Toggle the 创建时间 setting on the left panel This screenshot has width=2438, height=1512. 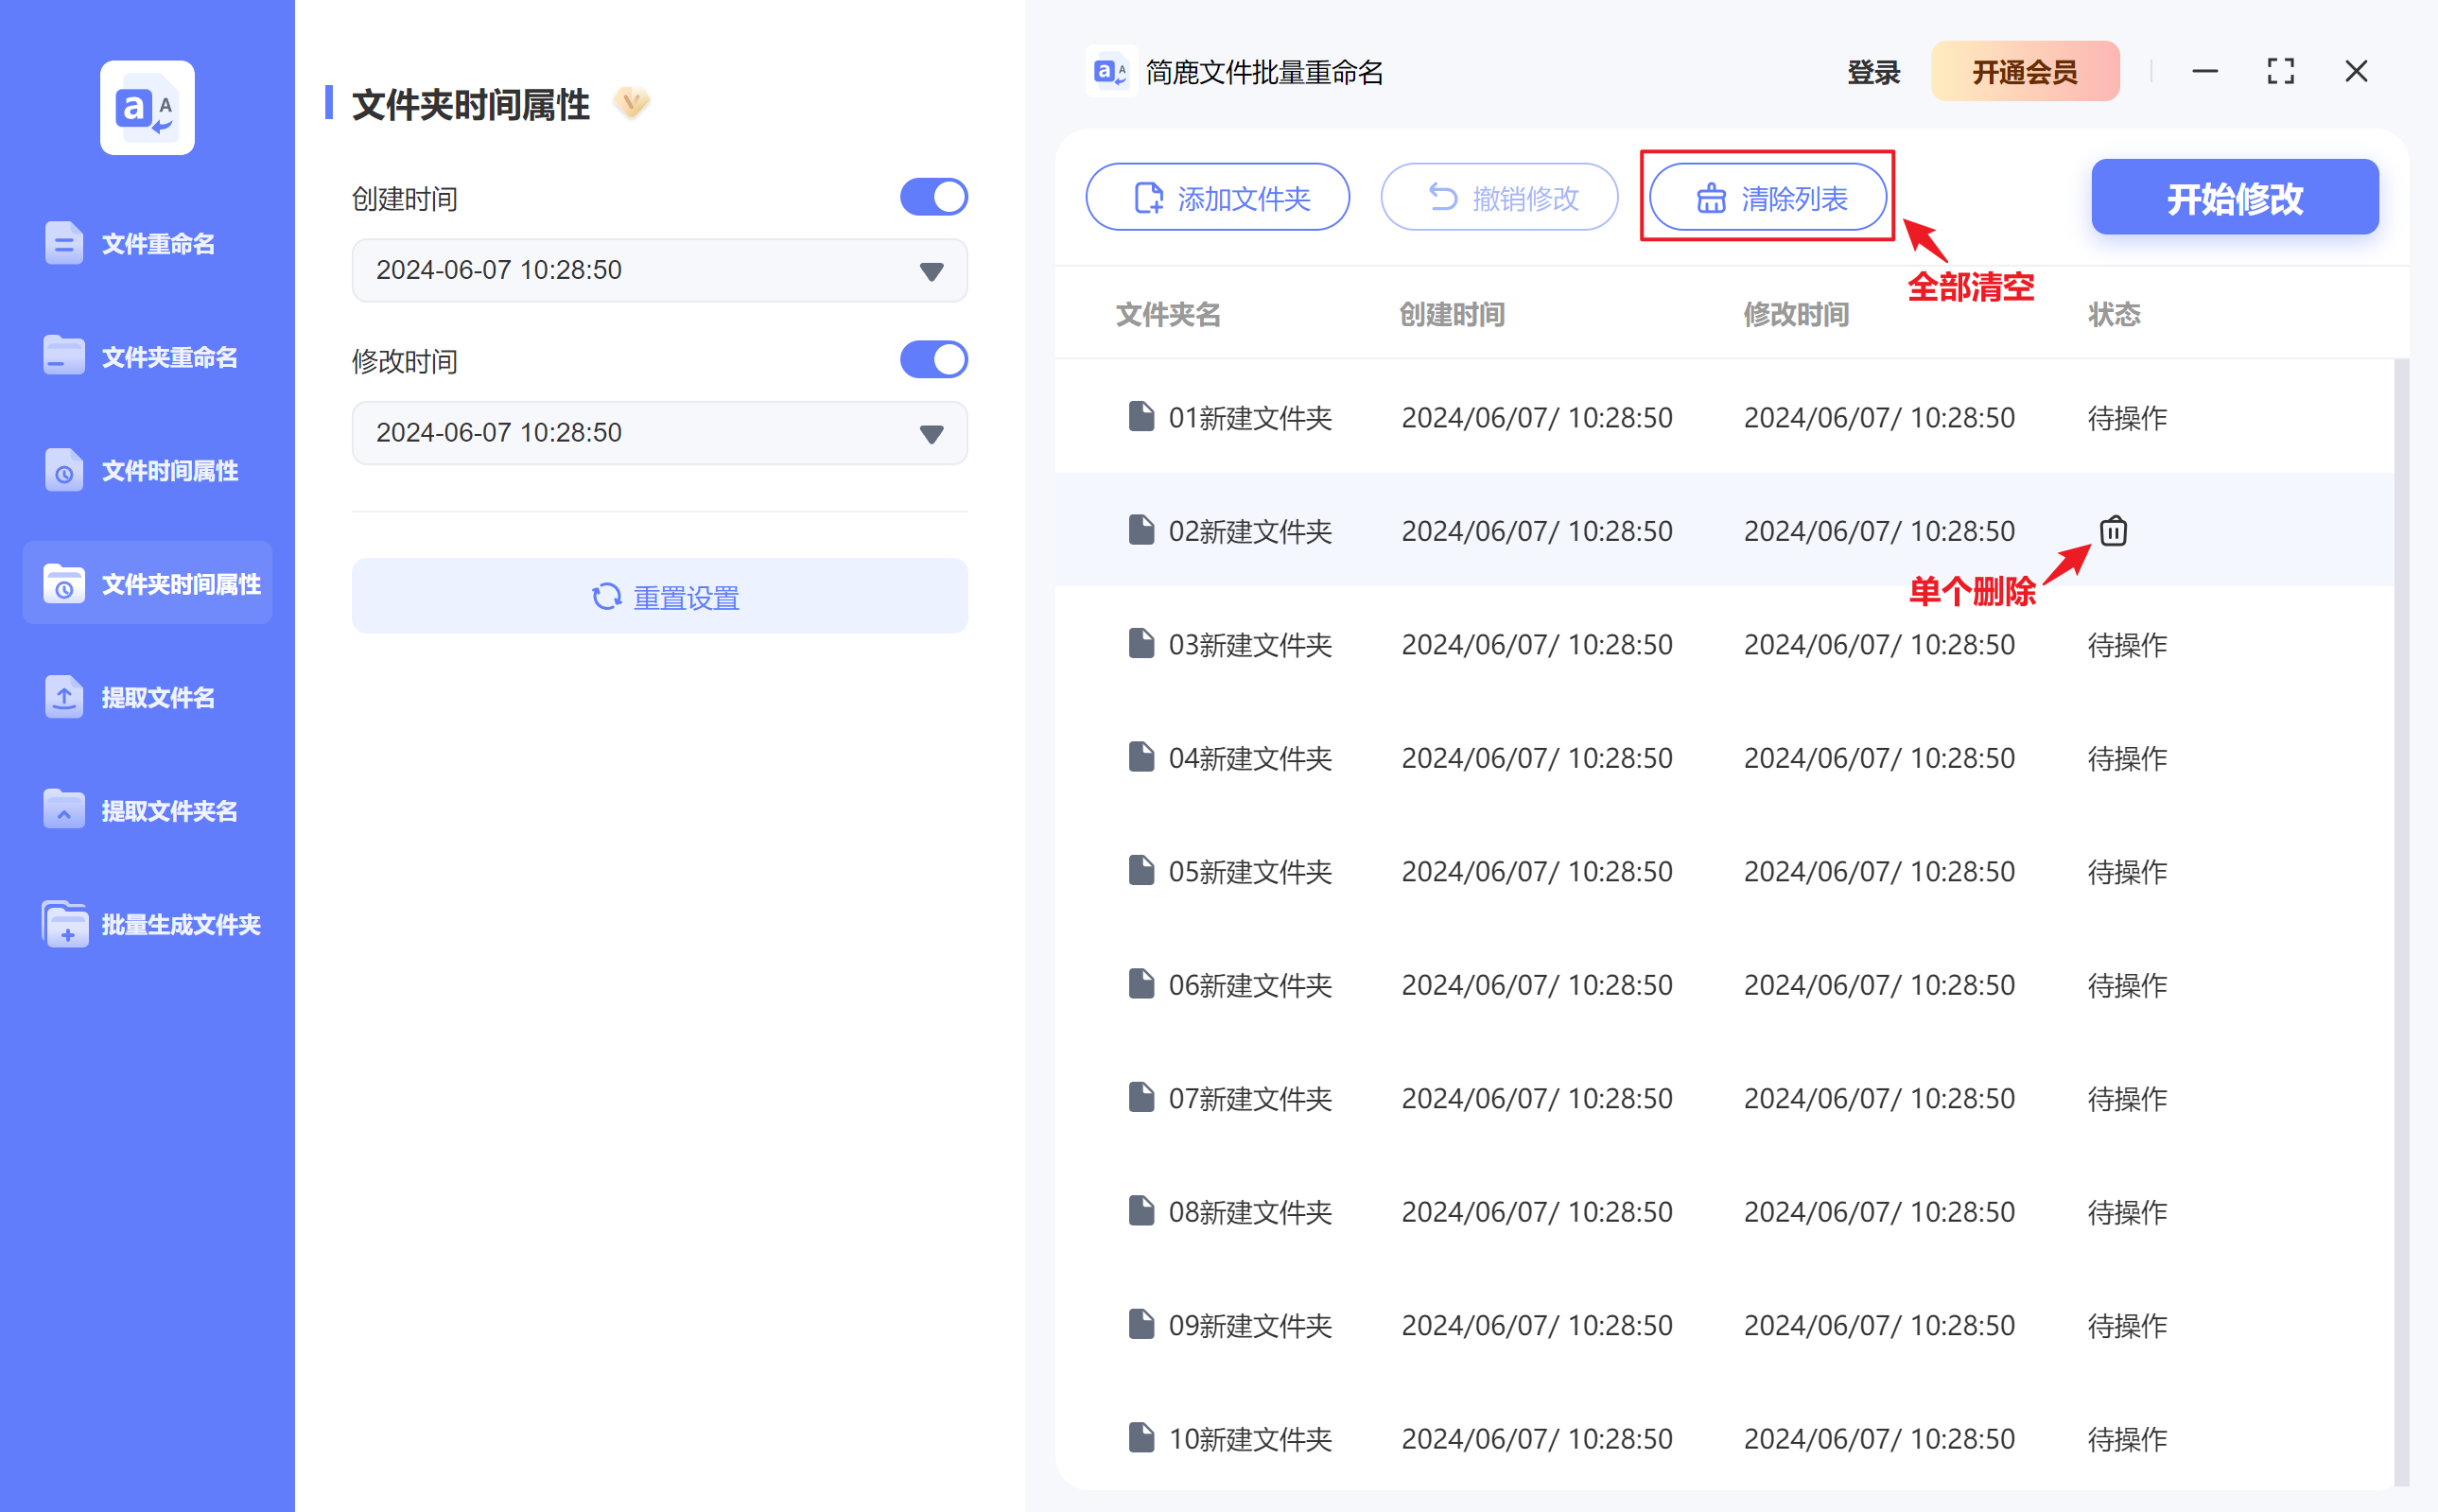933,196
